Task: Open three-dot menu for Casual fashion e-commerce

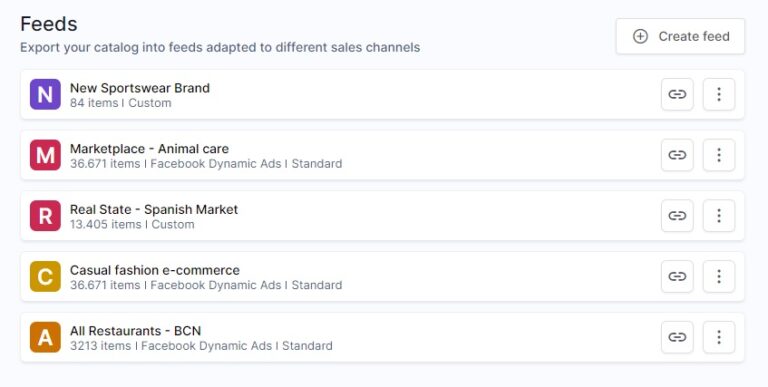Action: click(719, 276)
